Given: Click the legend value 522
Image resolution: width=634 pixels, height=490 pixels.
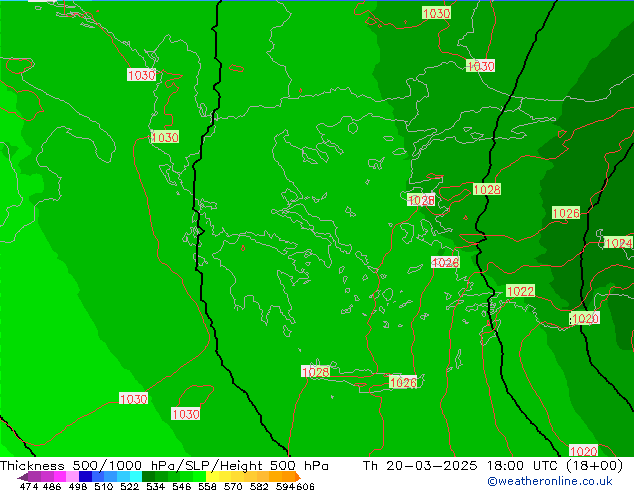Looking at the screenshot, I should (x=129, y=486).
